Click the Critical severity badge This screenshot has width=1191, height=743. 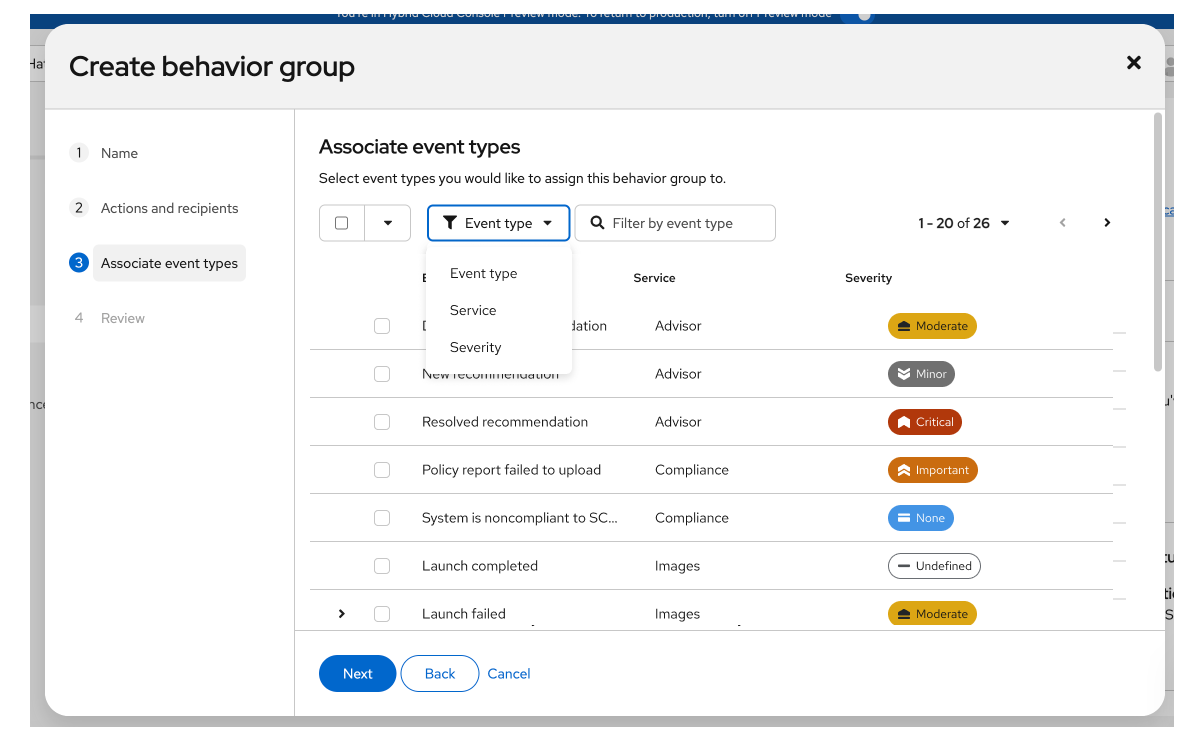tap(924, 422)
